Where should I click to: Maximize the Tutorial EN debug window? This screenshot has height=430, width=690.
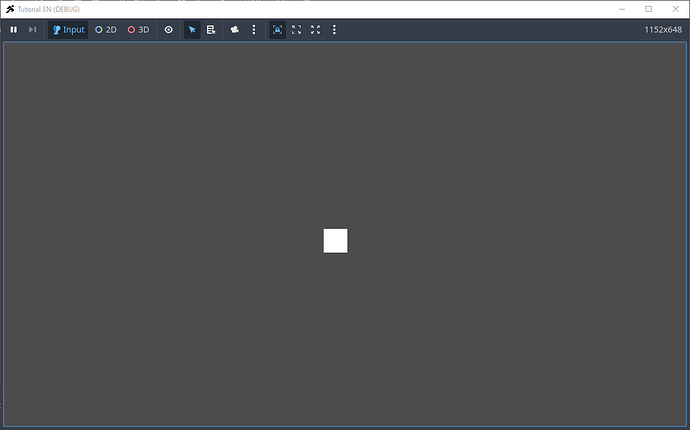pyautogui.click(x=648, y=9)
